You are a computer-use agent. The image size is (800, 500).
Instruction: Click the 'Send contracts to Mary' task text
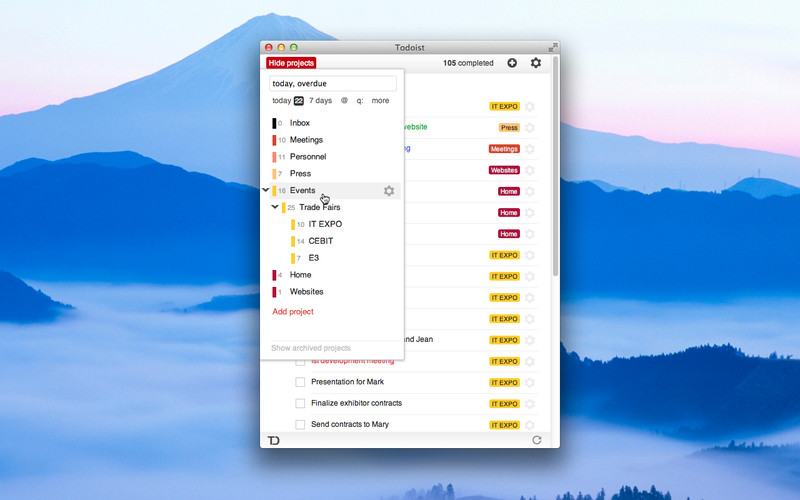(x=349, y=424)
